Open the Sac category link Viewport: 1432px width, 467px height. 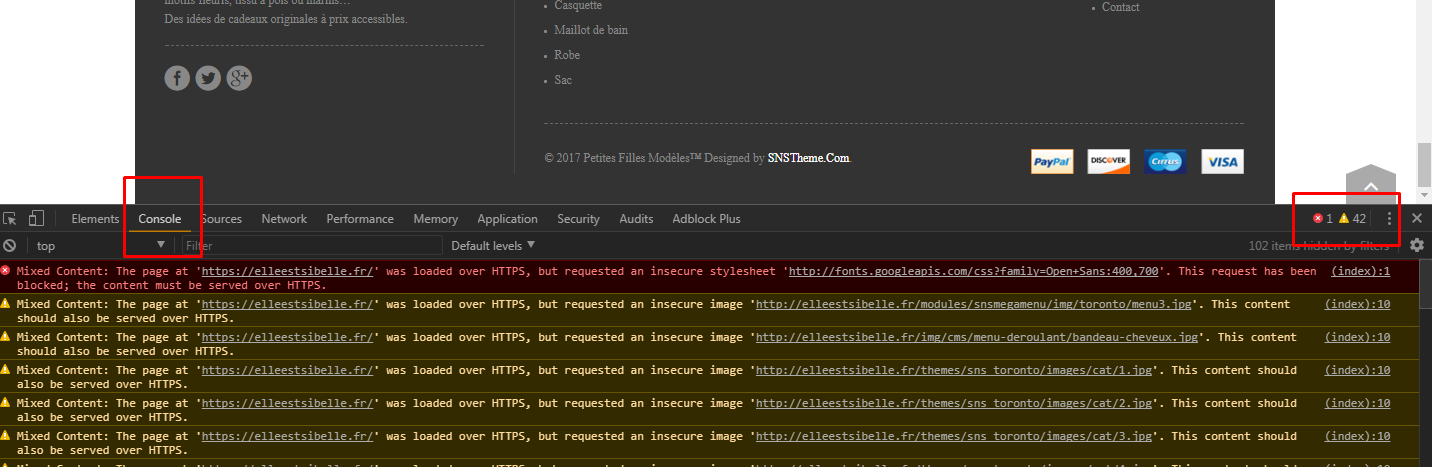tap(563, 80)
